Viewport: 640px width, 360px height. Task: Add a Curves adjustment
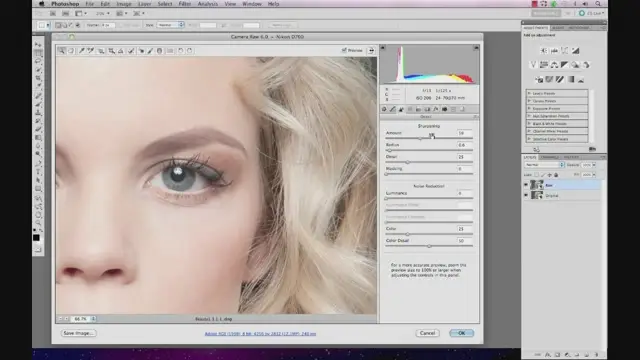coord(564,51)
